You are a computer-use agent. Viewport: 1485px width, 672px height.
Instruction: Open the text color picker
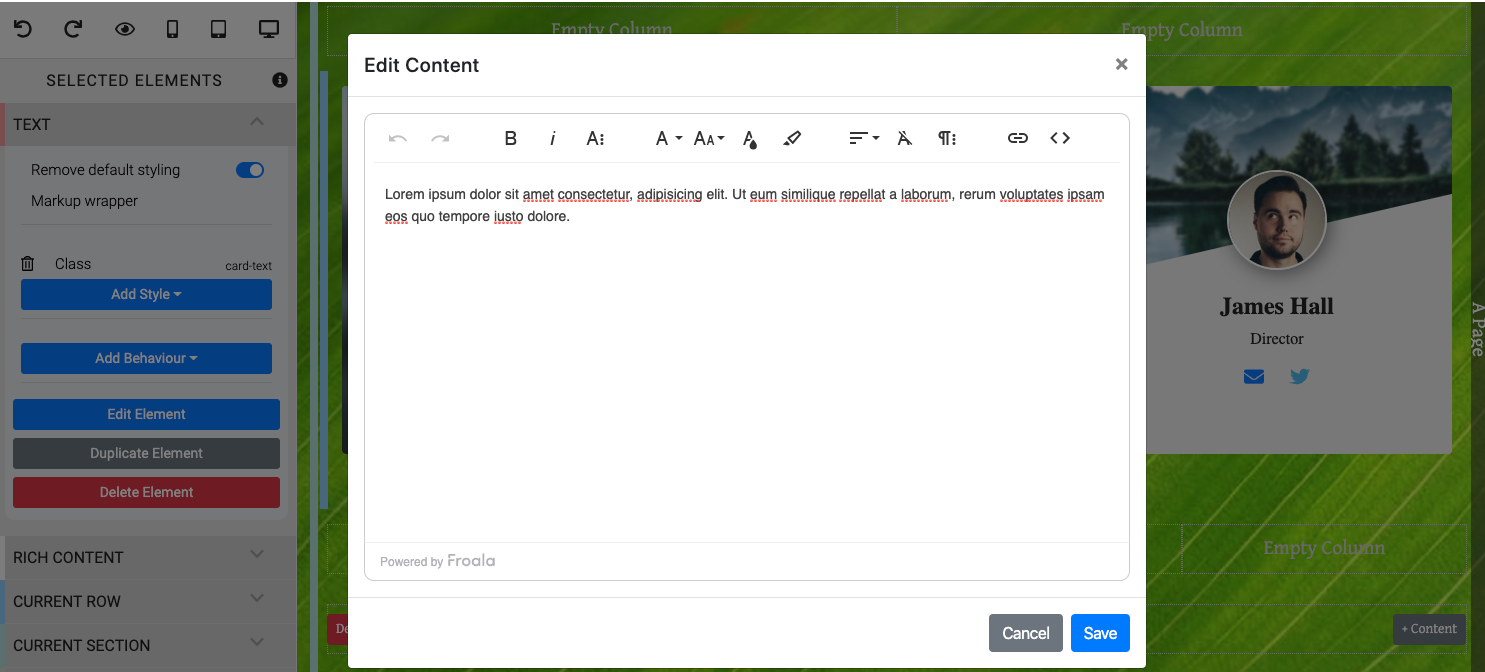point(750,139)
